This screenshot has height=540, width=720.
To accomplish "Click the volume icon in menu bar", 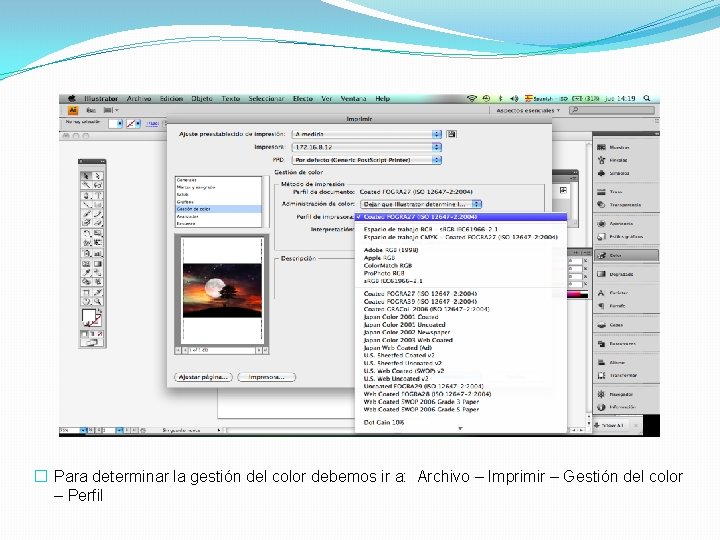I will pos(514,98).
